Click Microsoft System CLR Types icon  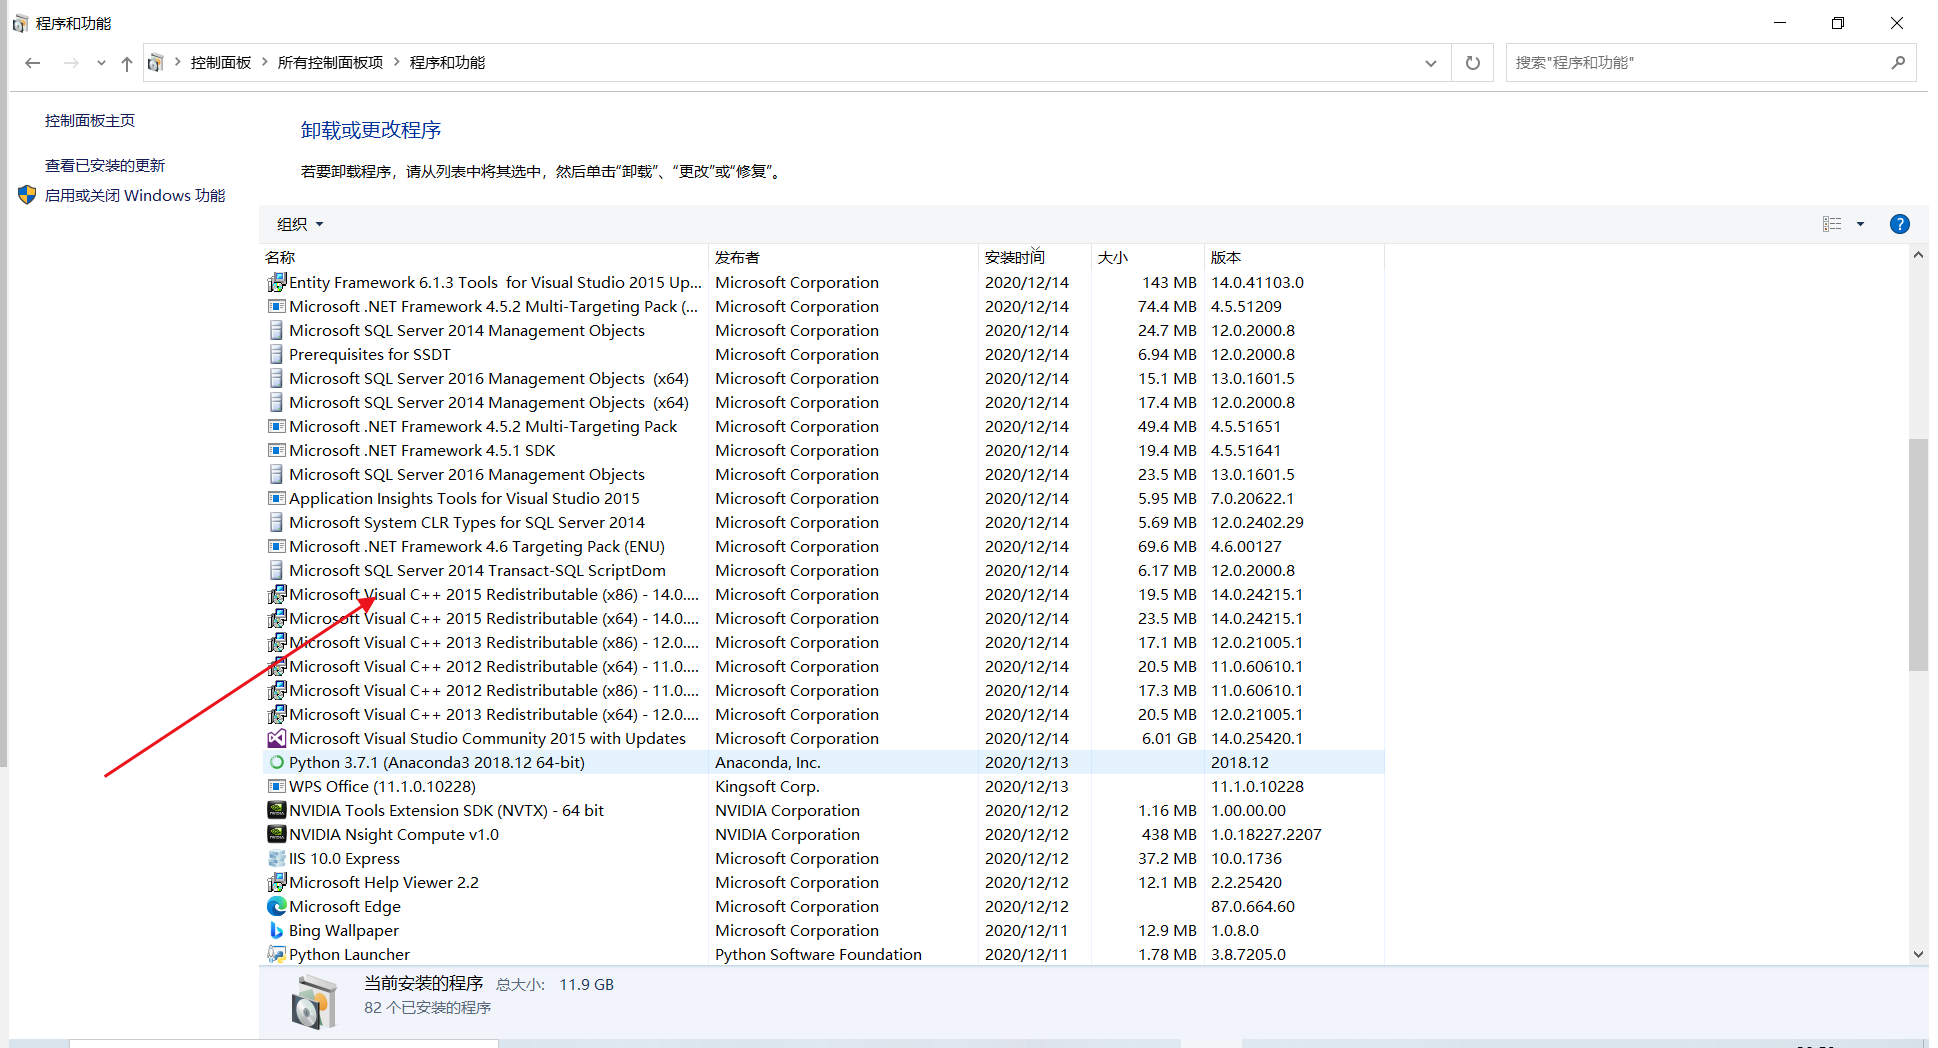point(277,523)
